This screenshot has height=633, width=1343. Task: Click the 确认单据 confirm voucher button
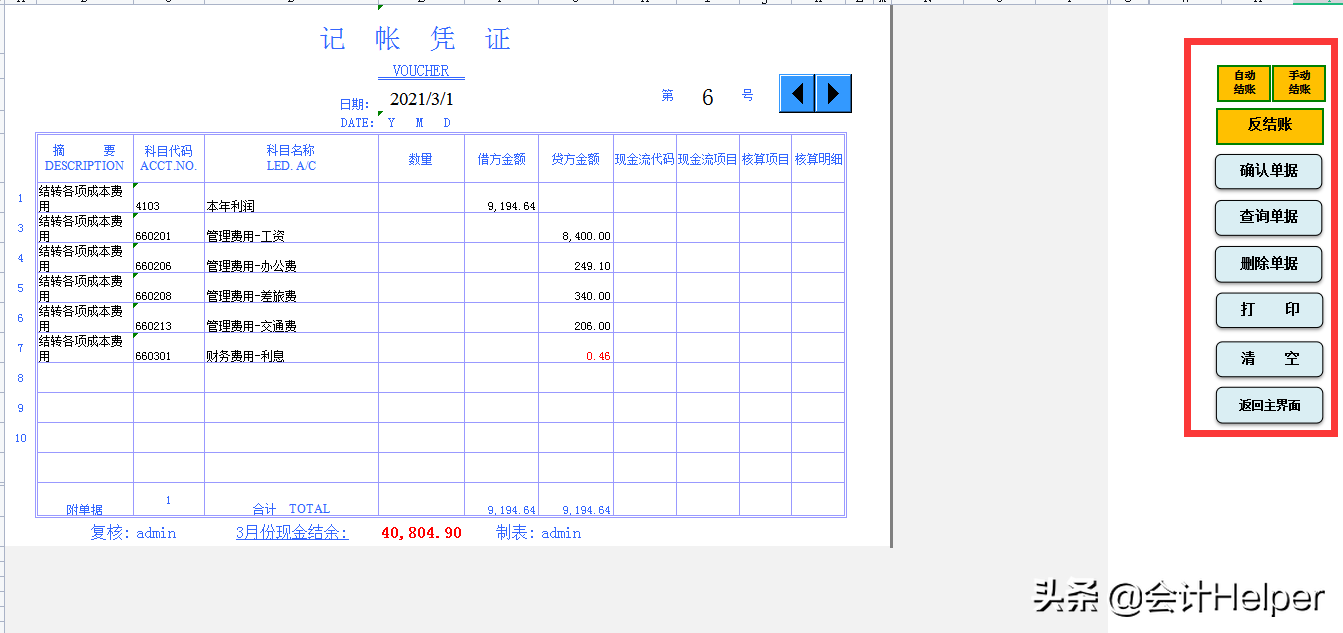coord(1268,171)
